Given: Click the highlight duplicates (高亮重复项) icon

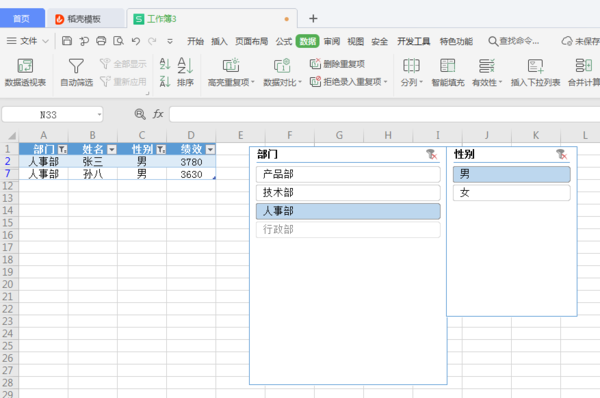Looking at the screenshot, I should pyautogui.click(x=231, y=65).
